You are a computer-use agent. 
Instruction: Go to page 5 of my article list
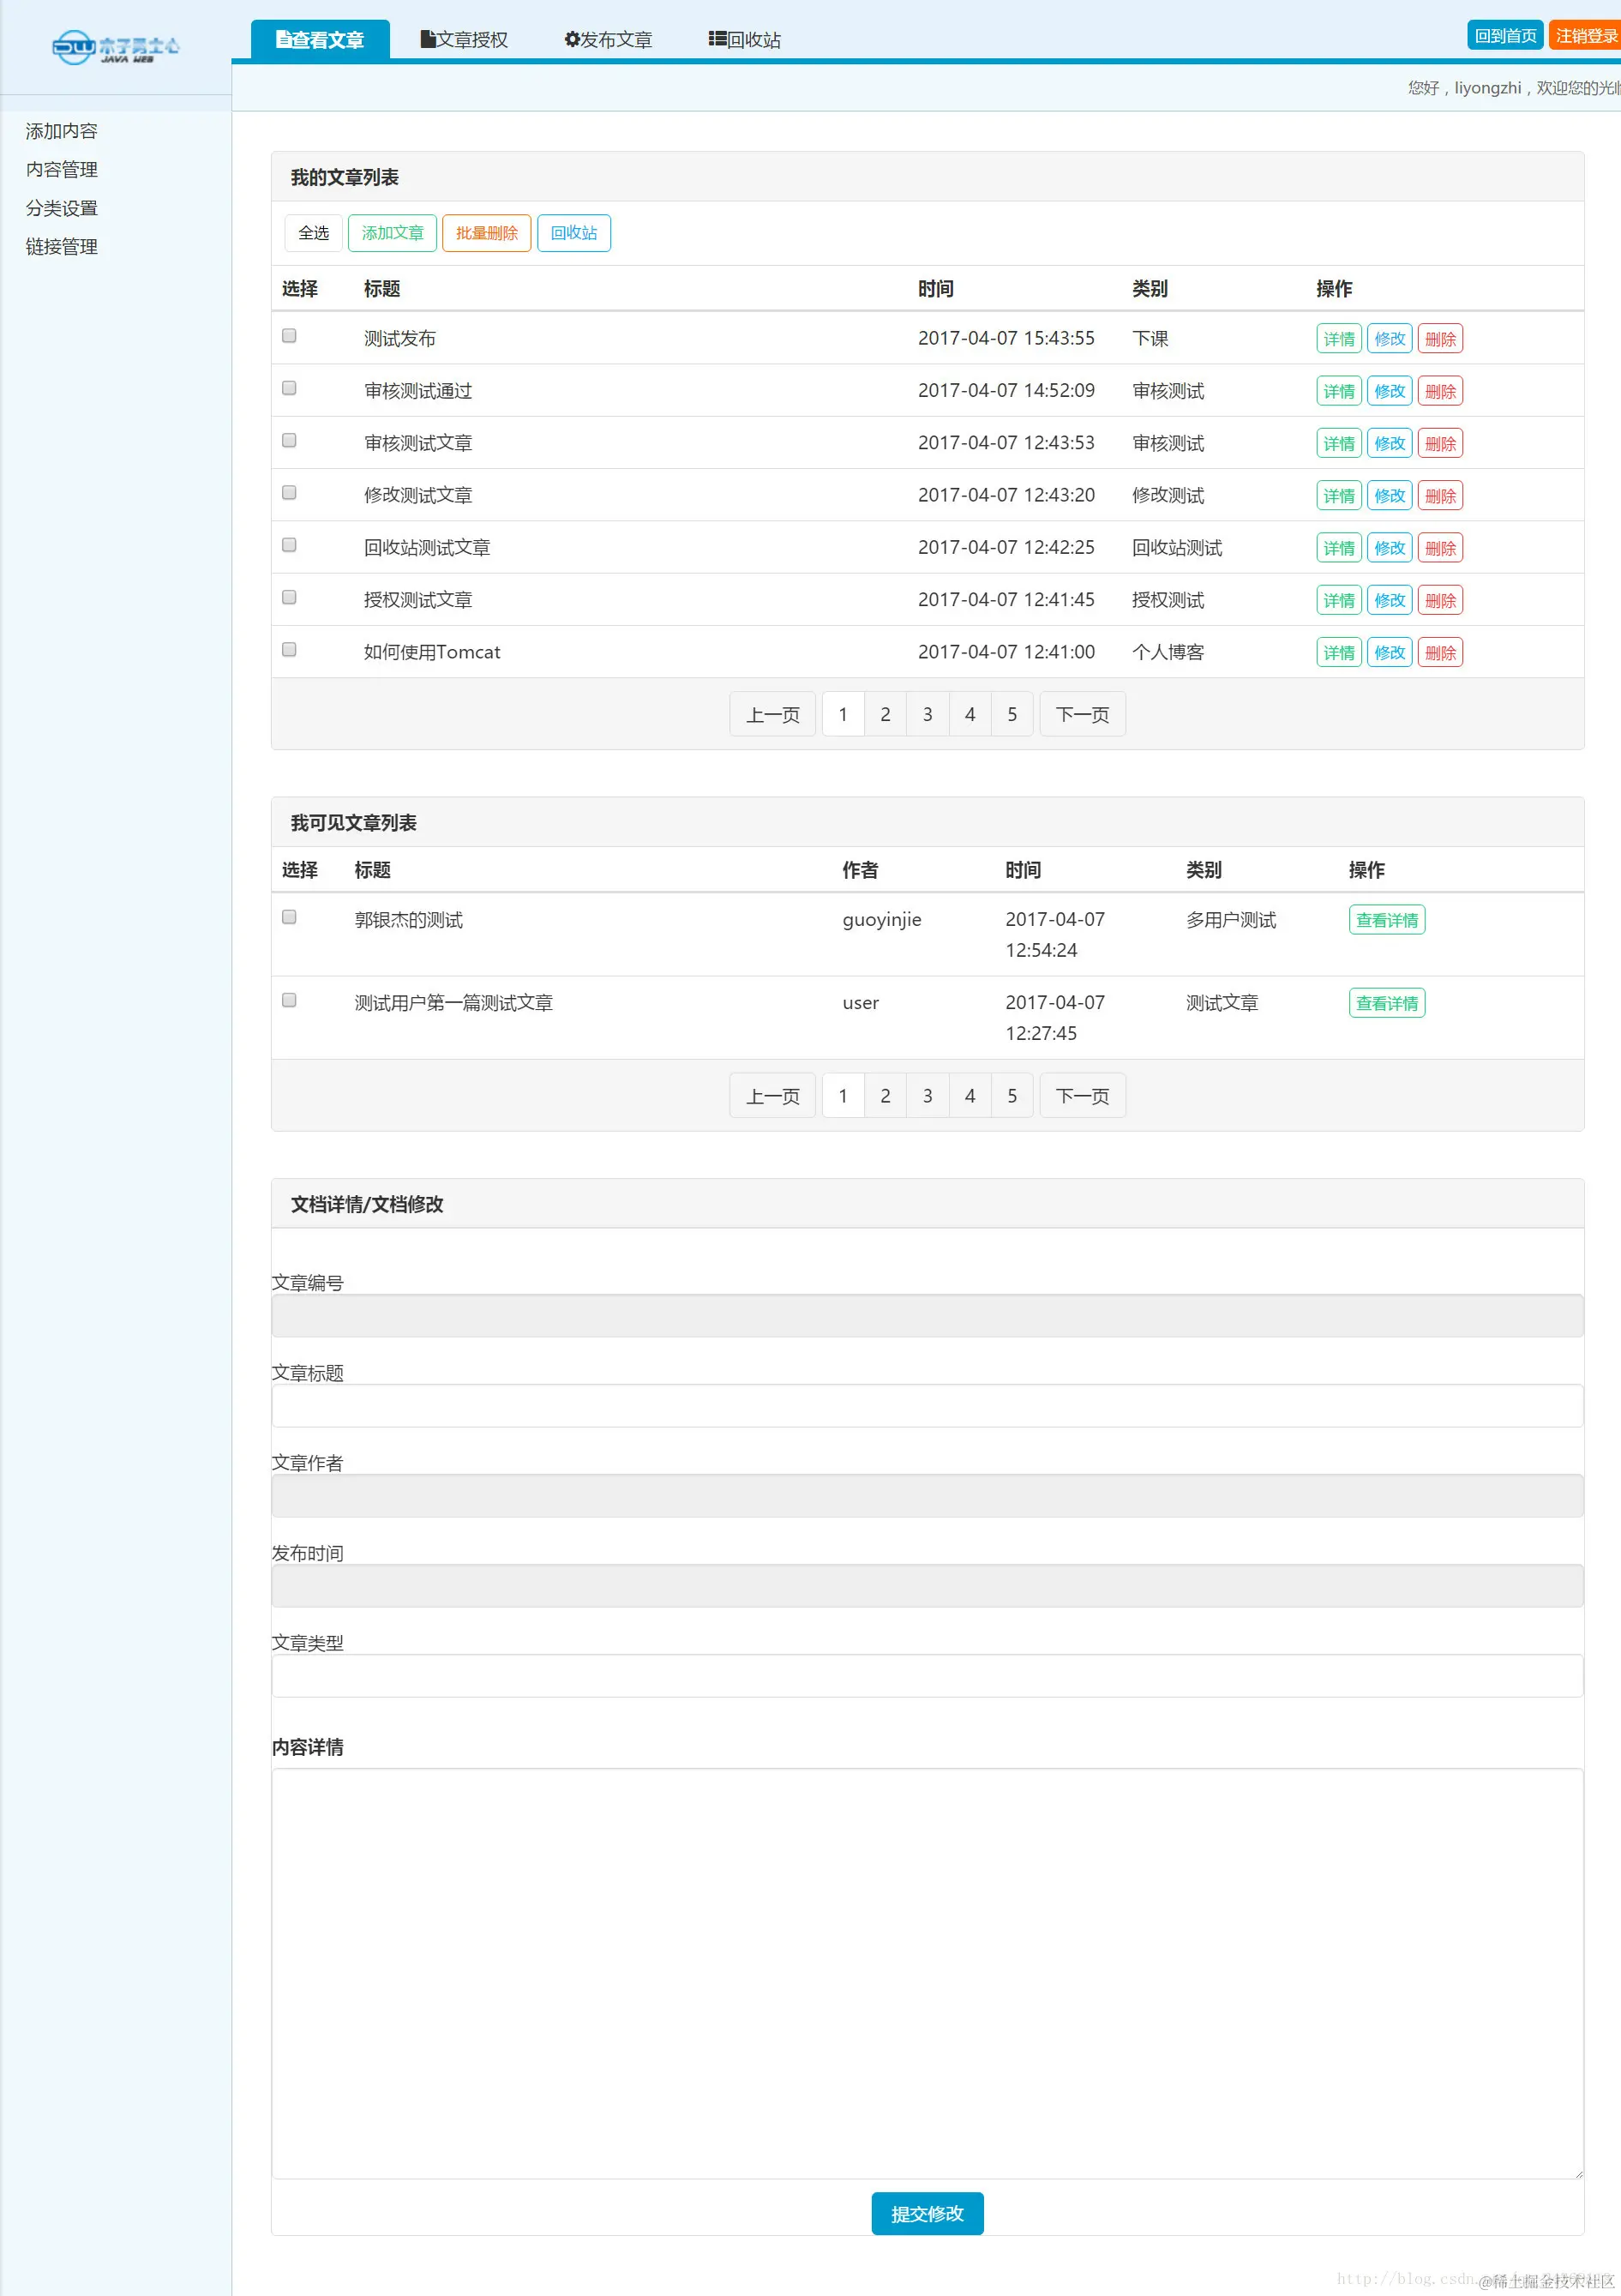[x=1012, y=714]
